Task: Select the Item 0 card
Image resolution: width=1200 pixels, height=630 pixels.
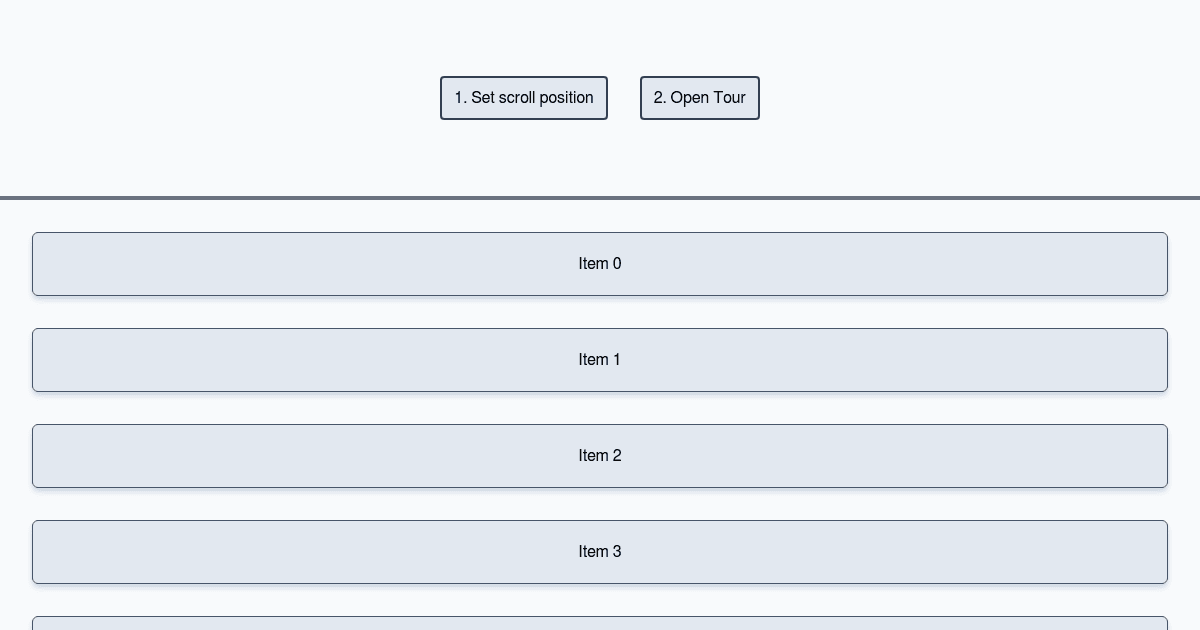Action: [x=600, y=264]
